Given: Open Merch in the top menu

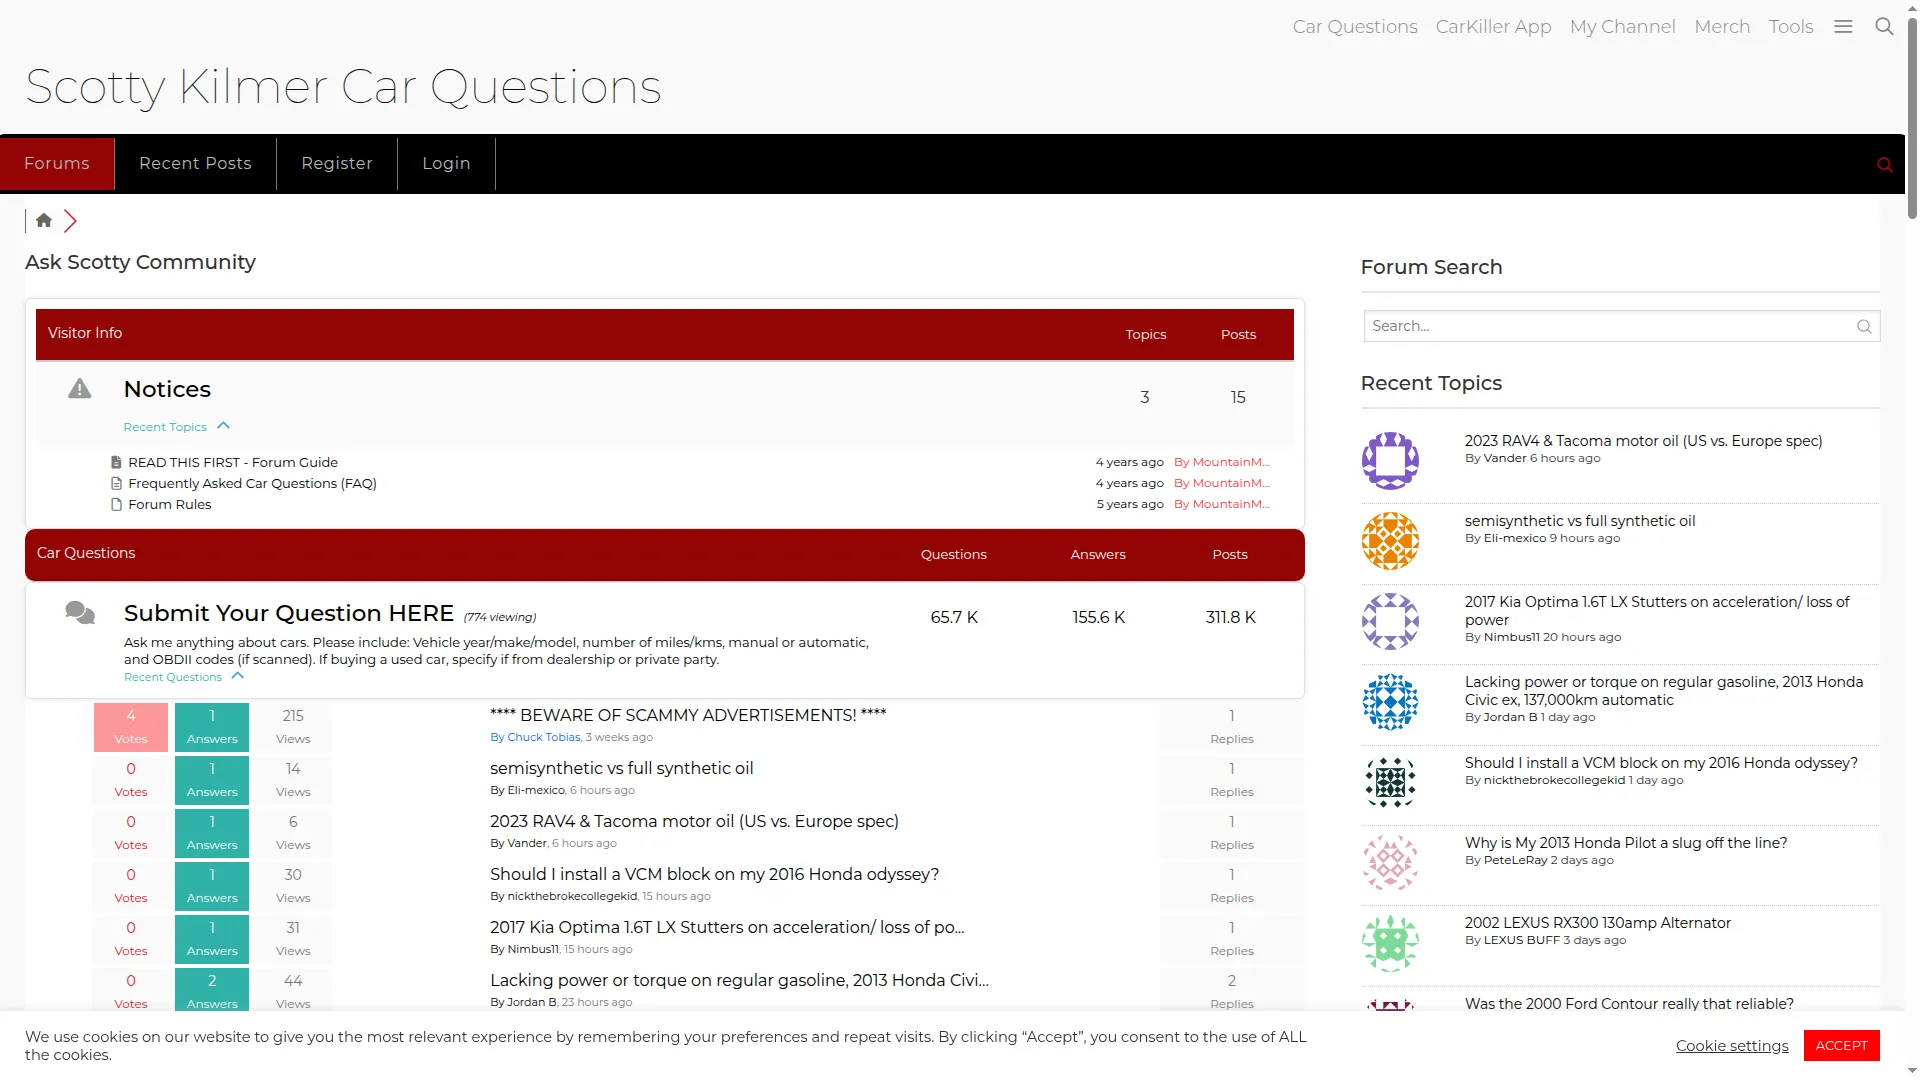Looking at the screenshot, I should click(x=1722, y=27).
